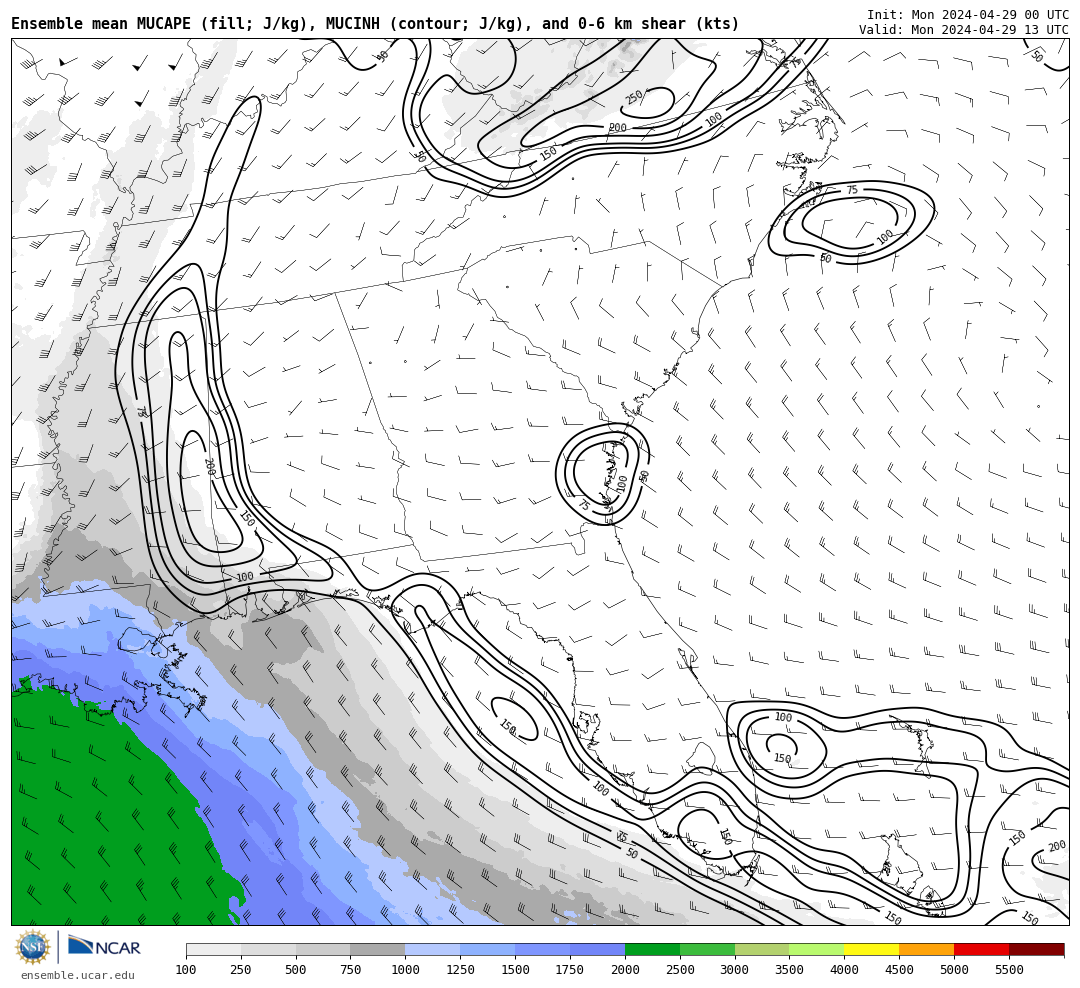Viewport: 1080px width, 988px height.
Task: Click the '4500' tick label under the colorbar
Action: coord(900,970)
